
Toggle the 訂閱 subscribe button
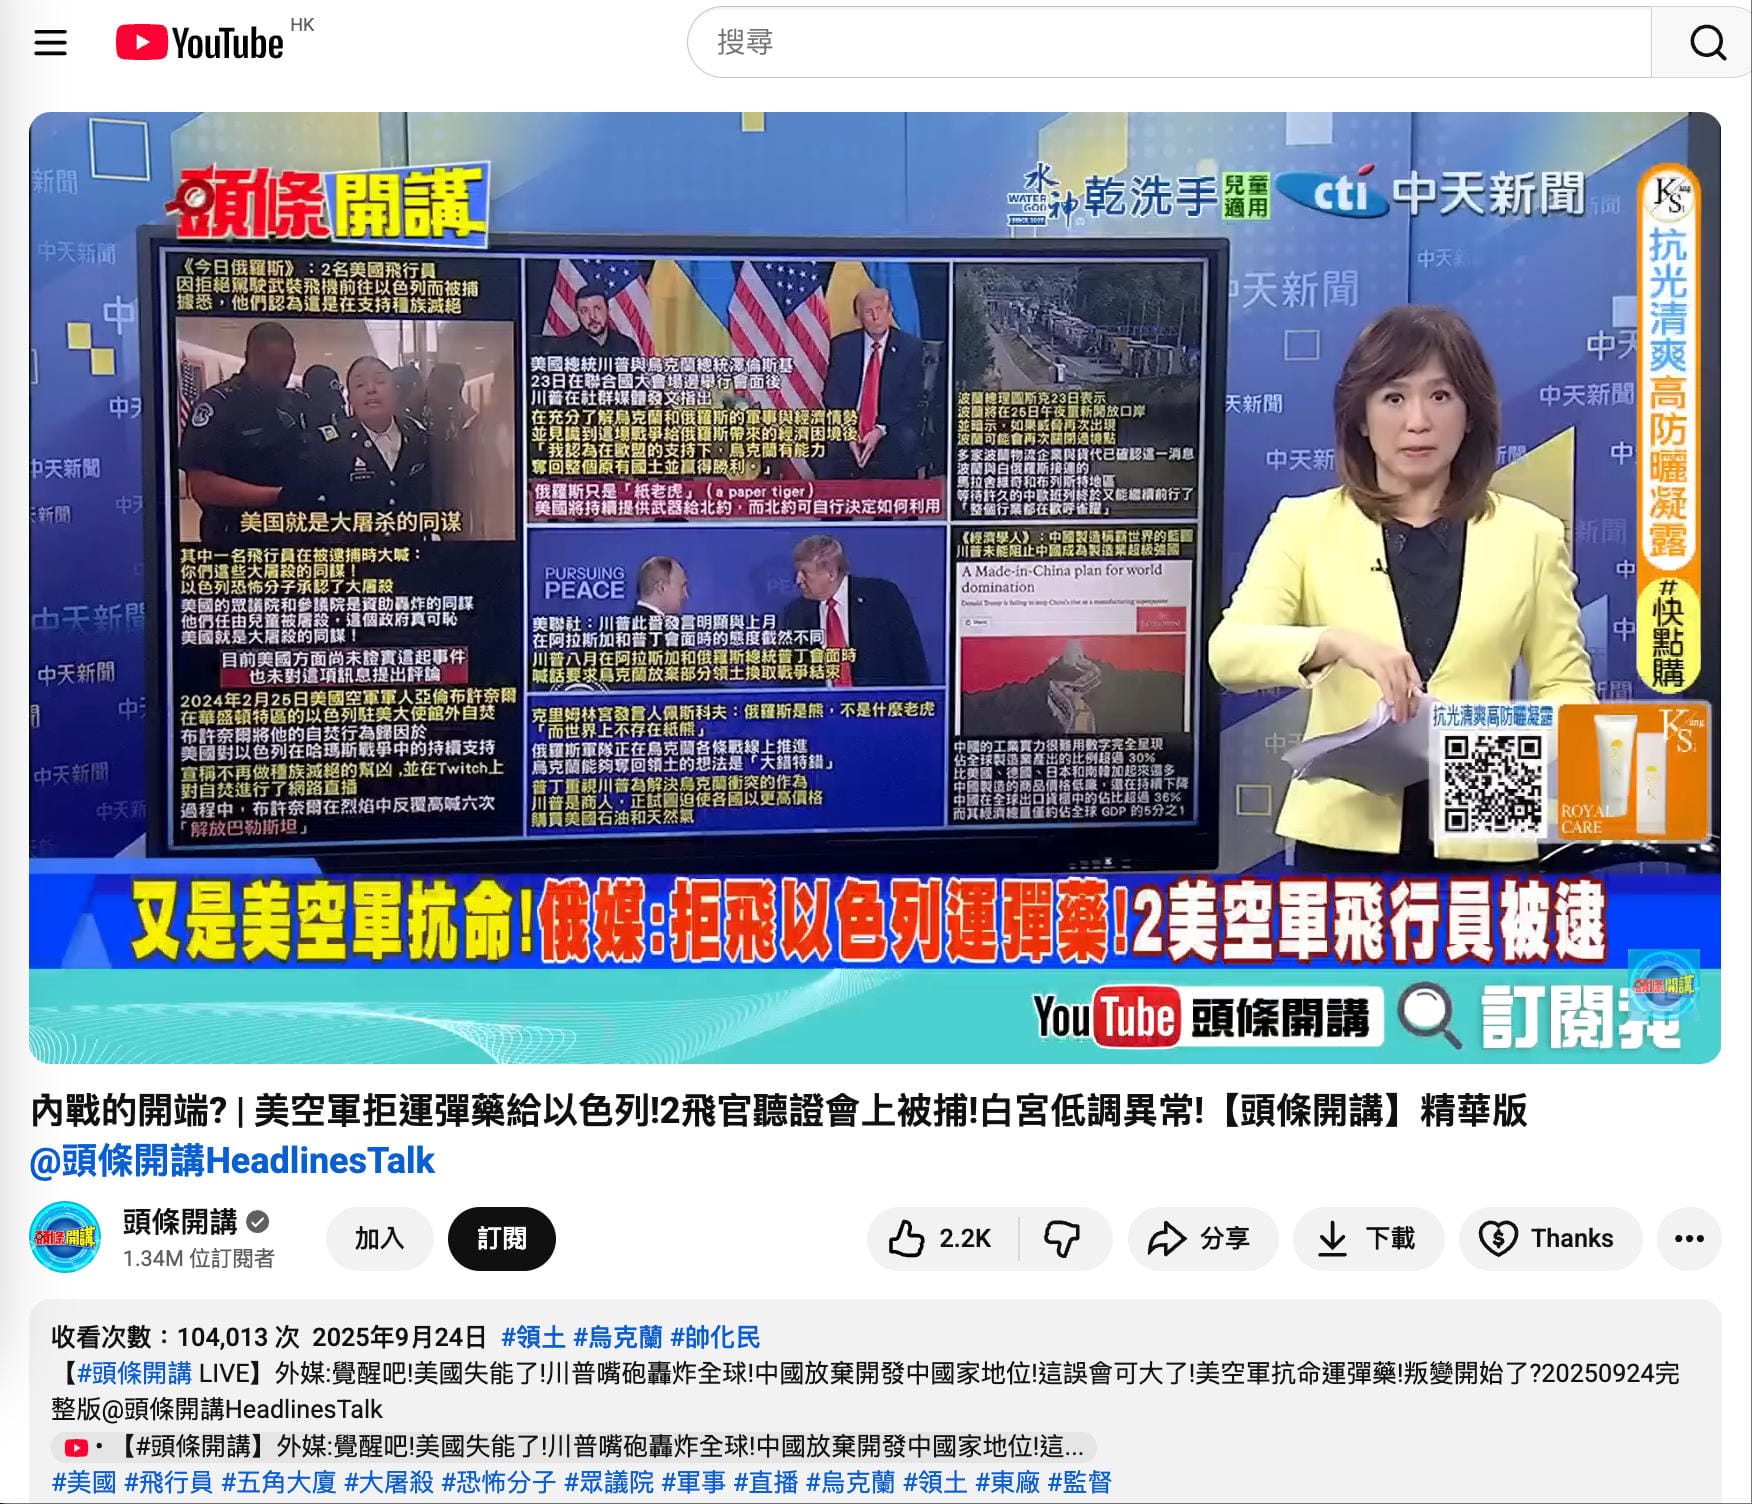coord(501,1239)
